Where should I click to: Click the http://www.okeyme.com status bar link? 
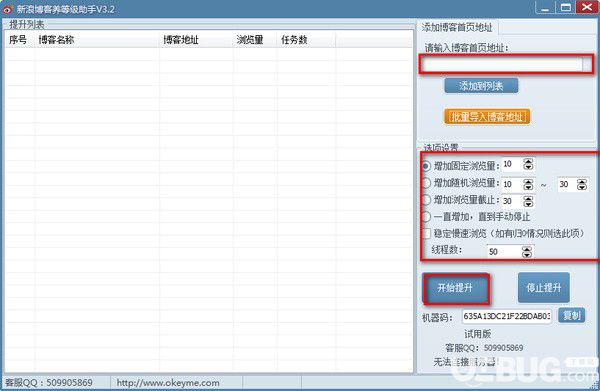click(168, 383)
